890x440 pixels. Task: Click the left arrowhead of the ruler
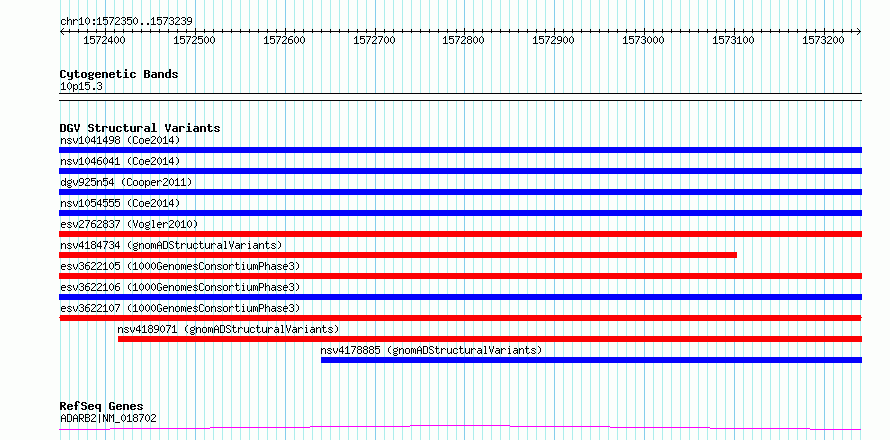pos(62,32)
